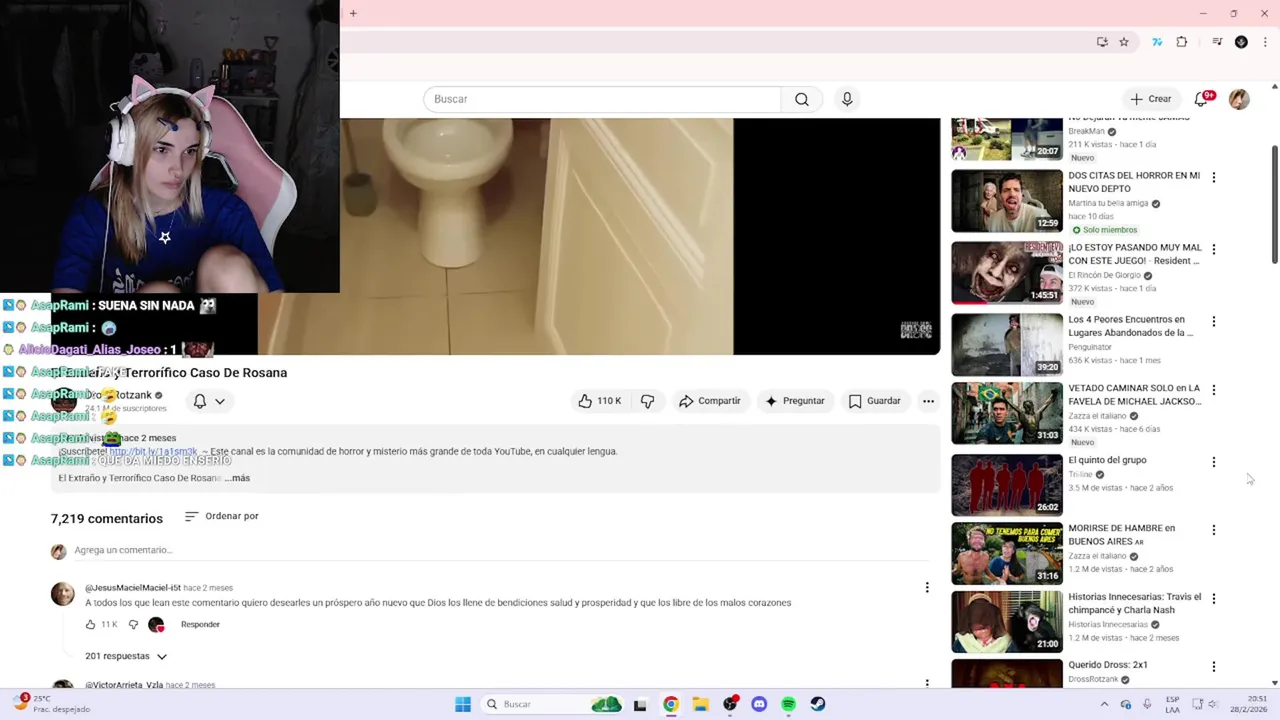
Task: Click the YouTube search magnifier button
Action: click(801, 99)
